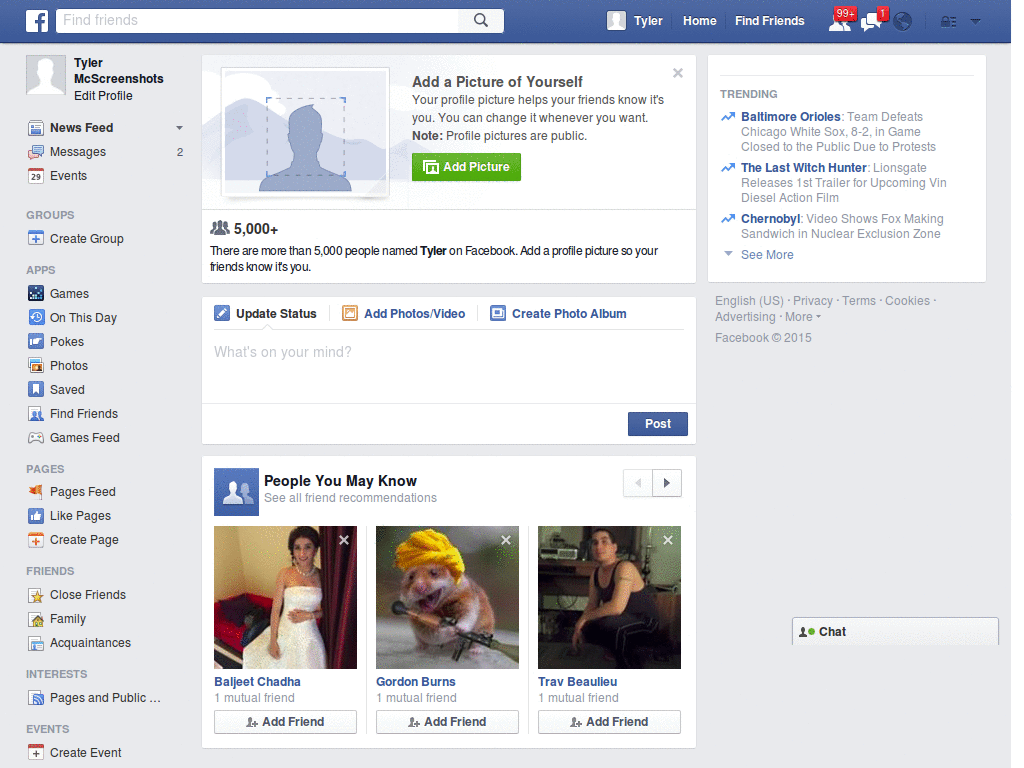Dismiss the Add a Picture card
Viewport: 1024px width, 768px height.
click(x=678, y=73)
